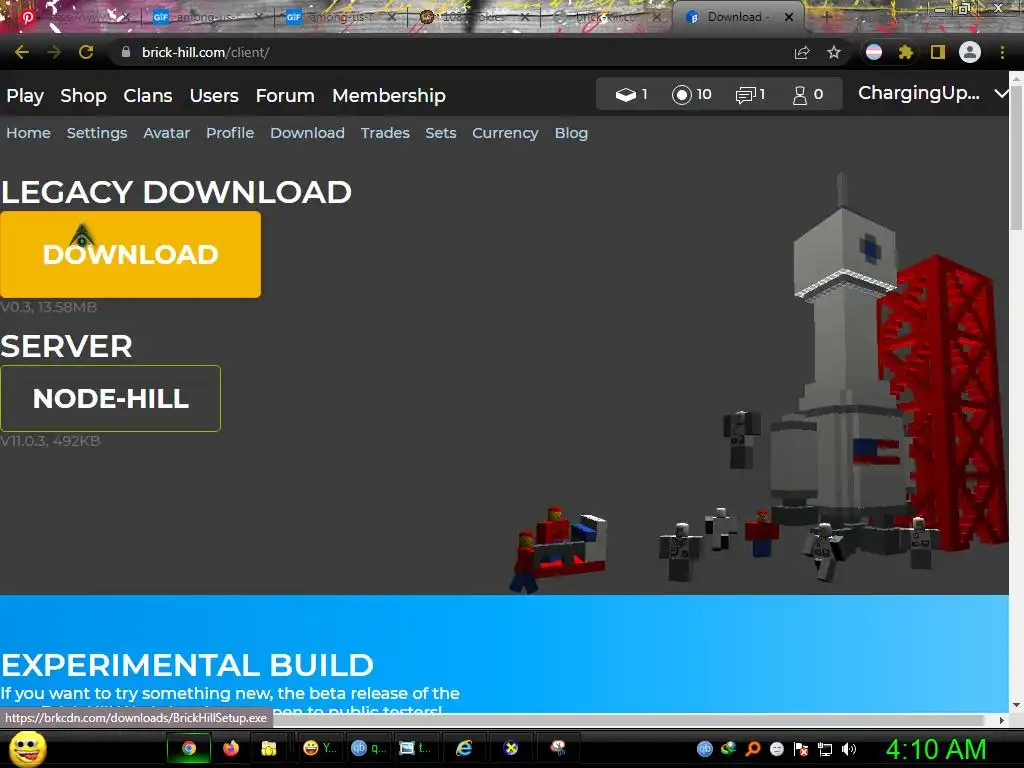Share this page using the share icon

(802, 52)
